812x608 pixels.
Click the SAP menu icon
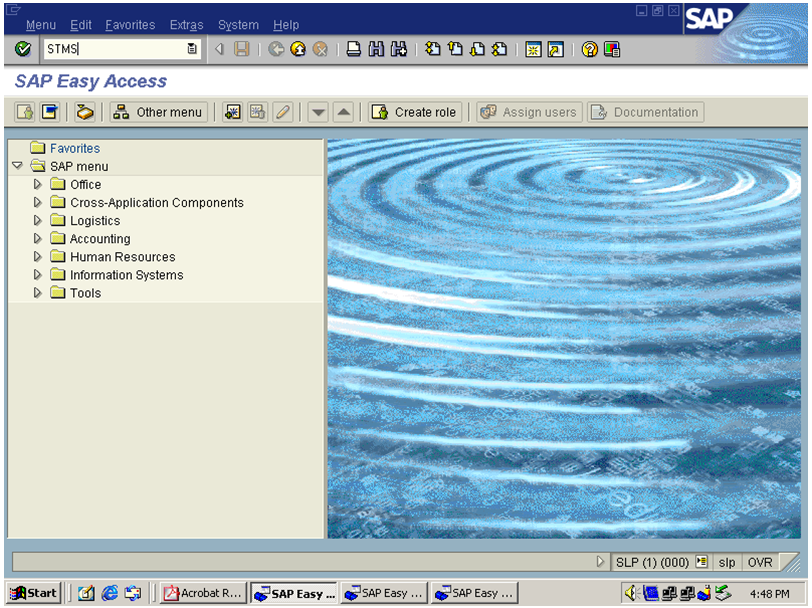point(50,112)
